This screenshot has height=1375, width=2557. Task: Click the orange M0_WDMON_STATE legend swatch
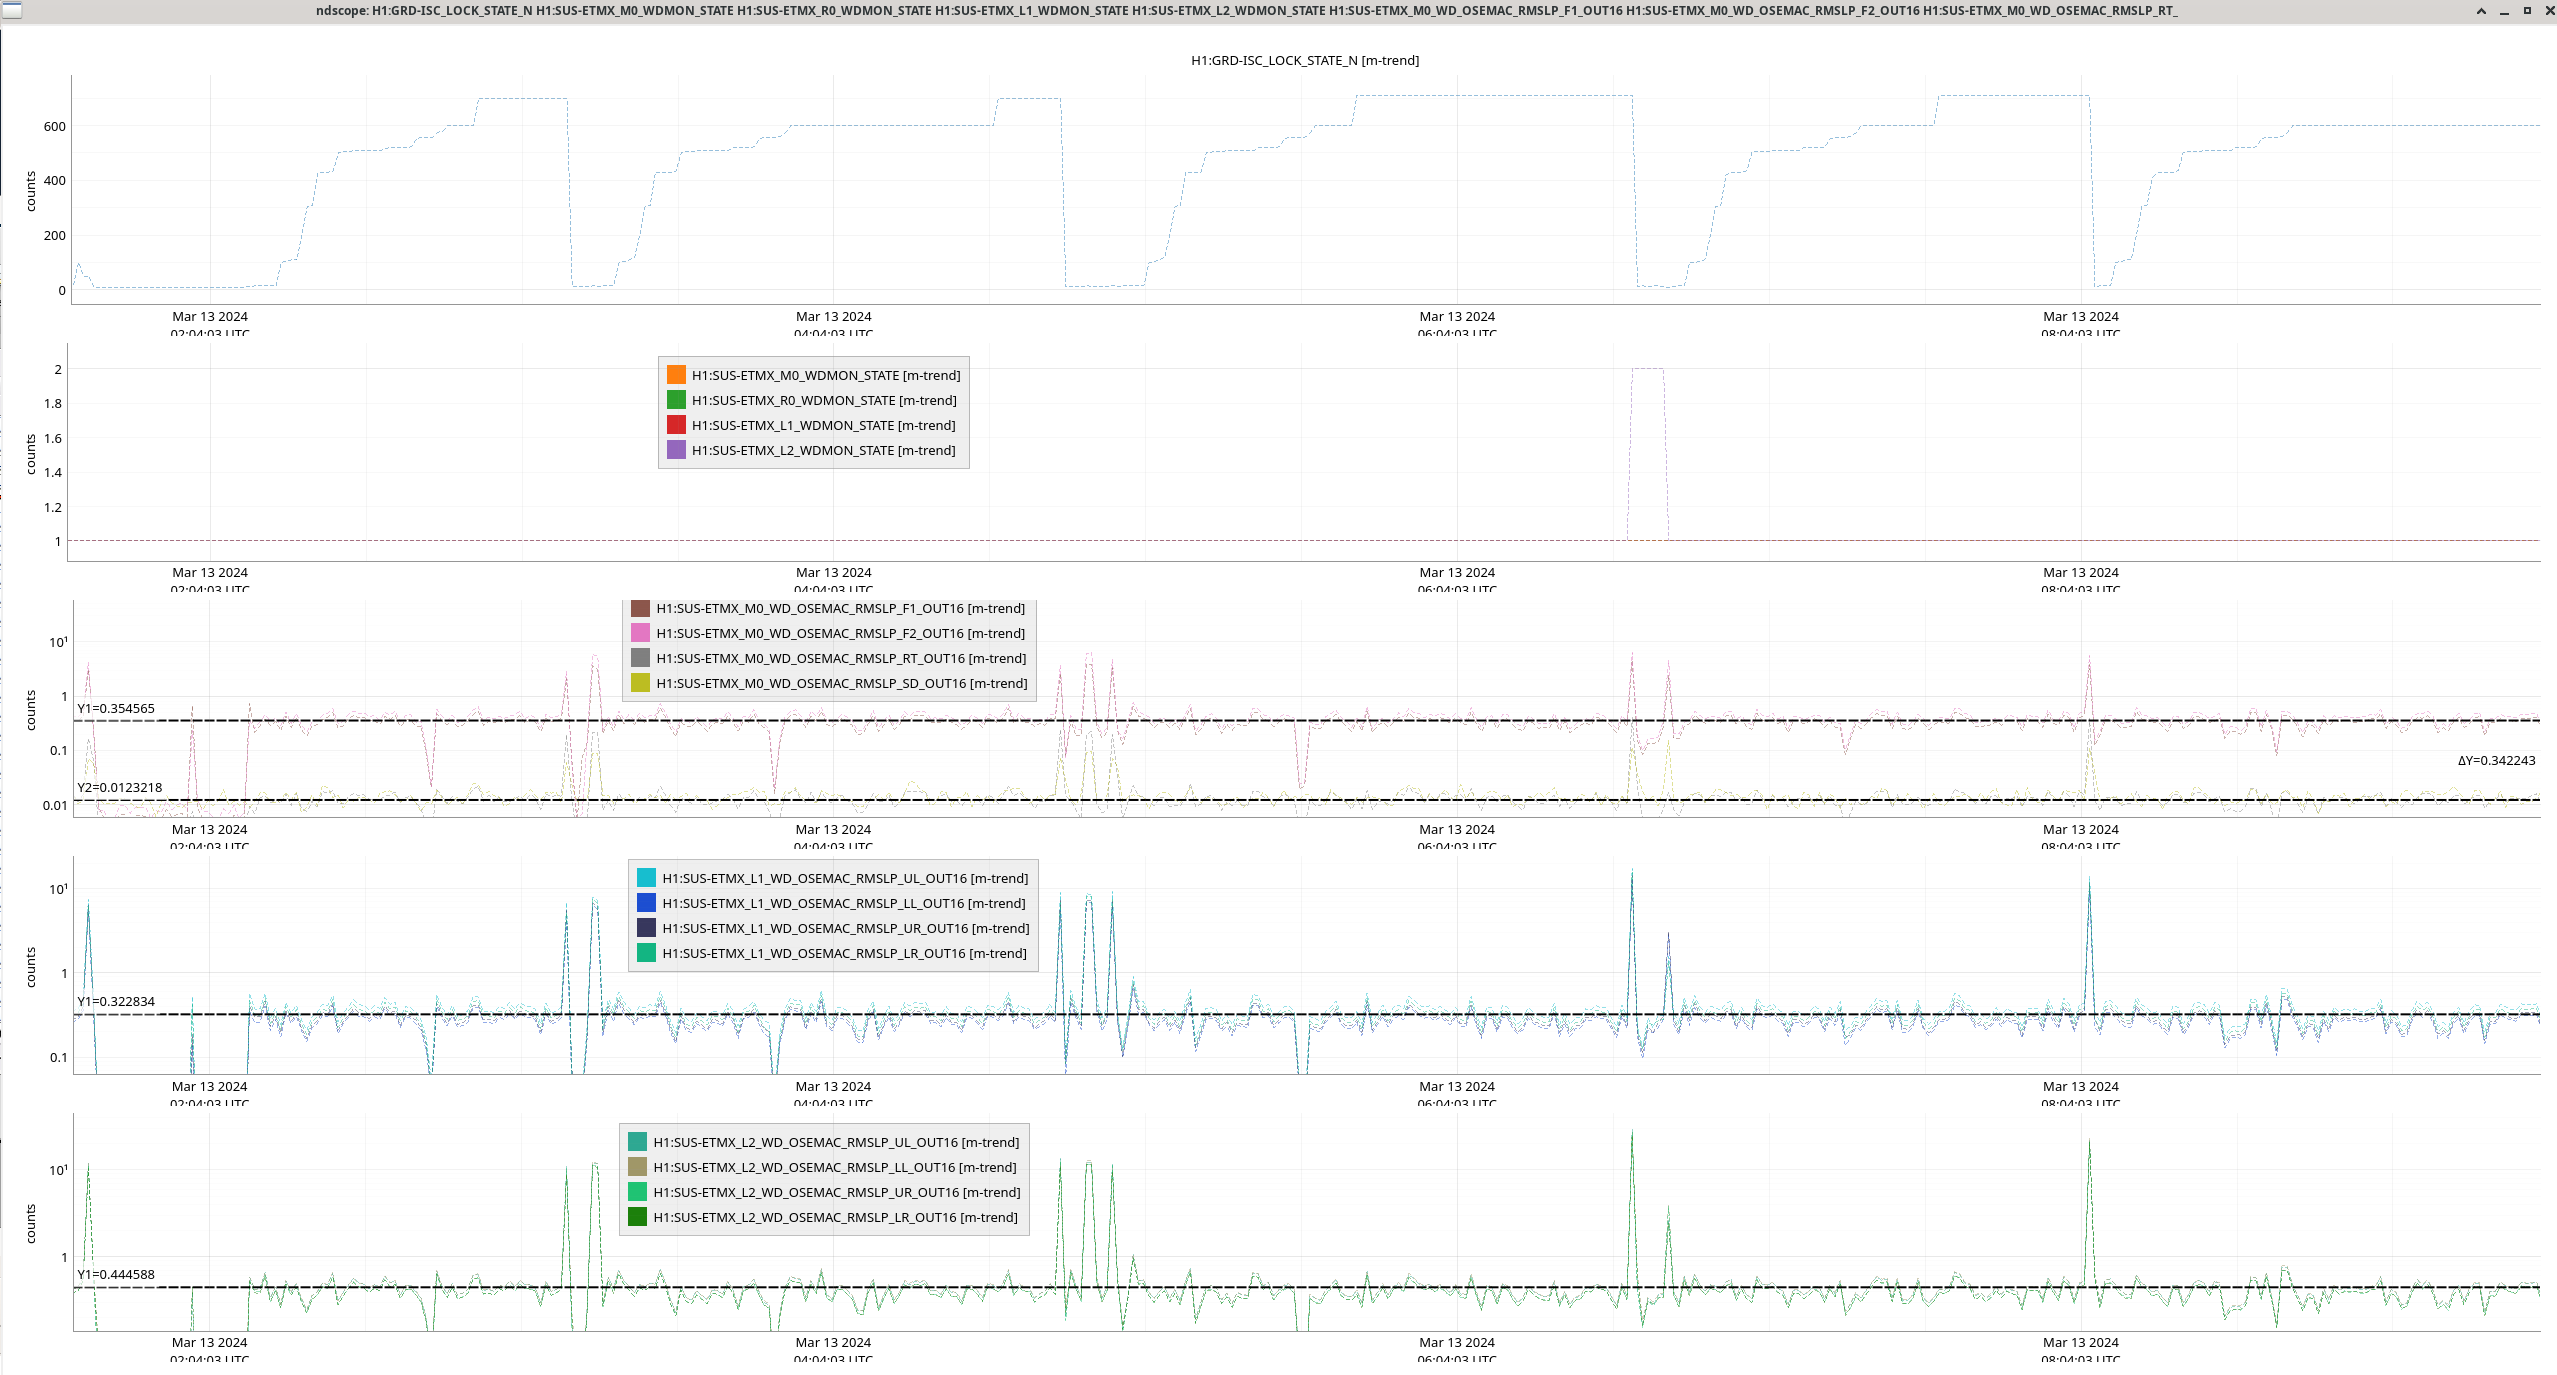tap(676, 375)
